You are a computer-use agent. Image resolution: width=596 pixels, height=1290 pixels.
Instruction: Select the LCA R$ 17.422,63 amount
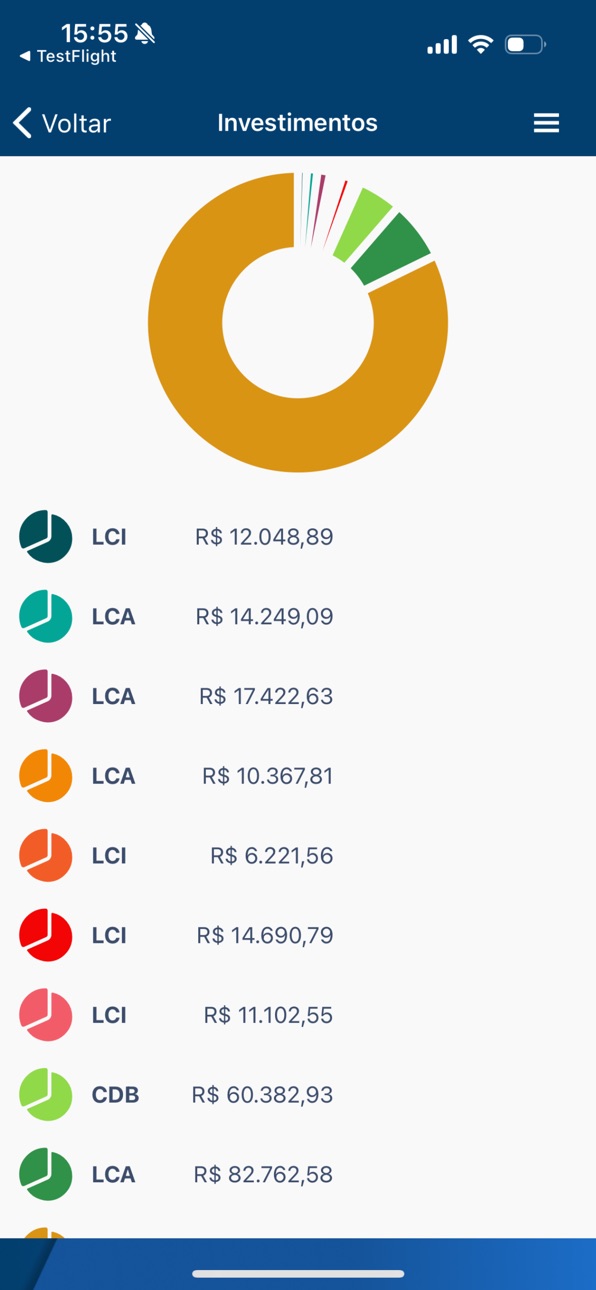pos(266,696)
